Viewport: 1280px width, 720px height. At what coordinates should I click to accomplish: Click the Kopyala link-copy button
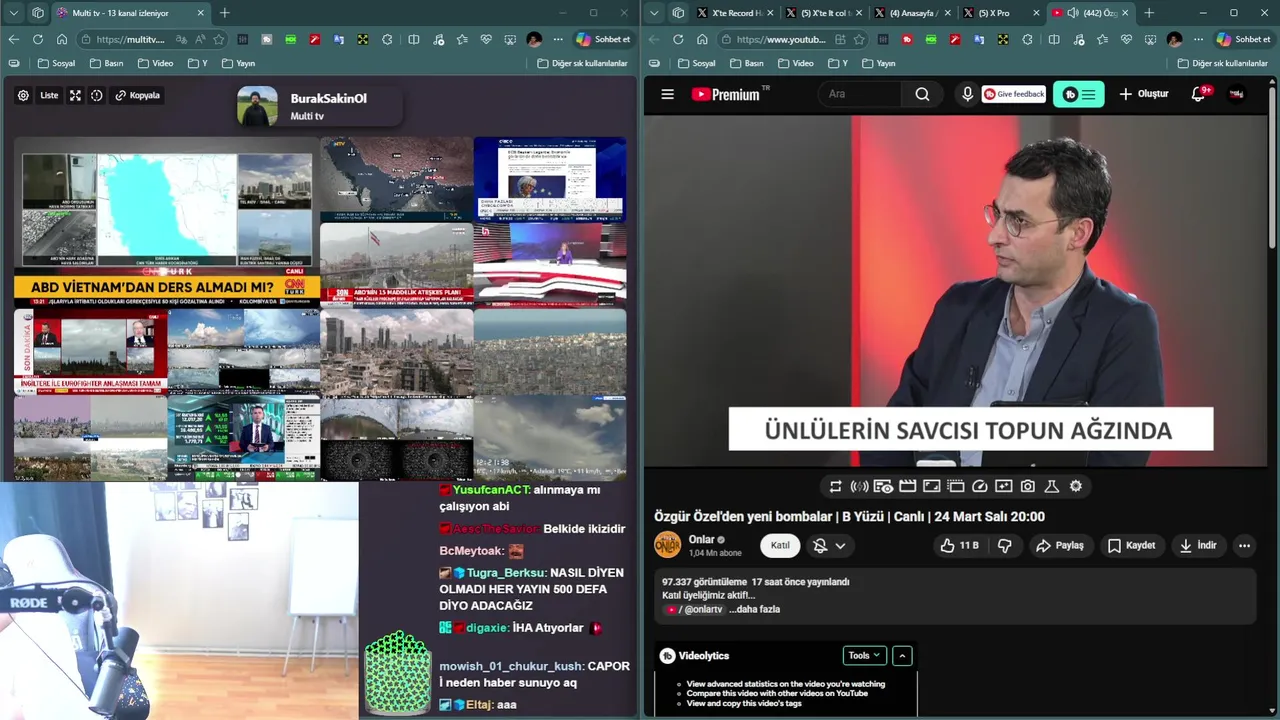pyautogui.click(x=137, y=95)
